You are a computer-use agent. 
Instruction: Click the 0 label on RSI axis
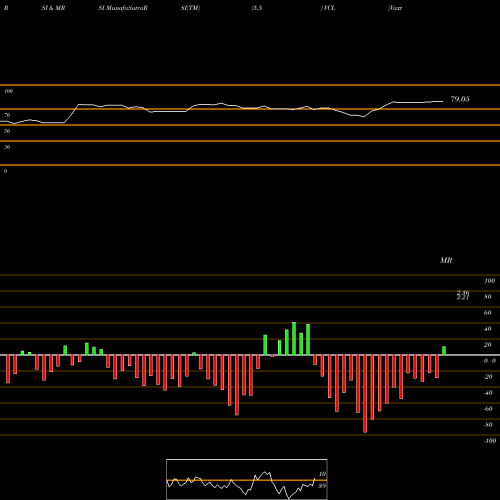click(5, 171)
